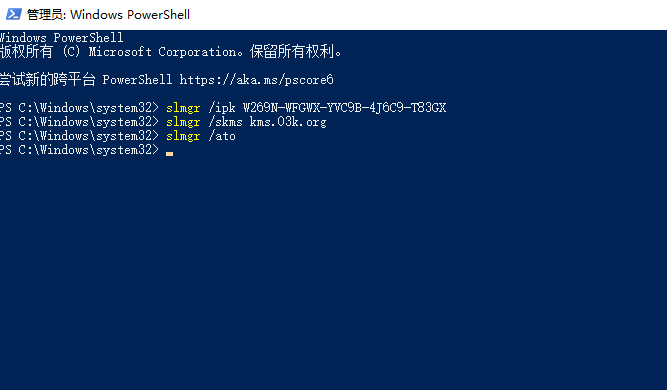Screen dimensions: 667x390
Task: Click the kms.03k.org server address
Action: (x=288, y=122)
